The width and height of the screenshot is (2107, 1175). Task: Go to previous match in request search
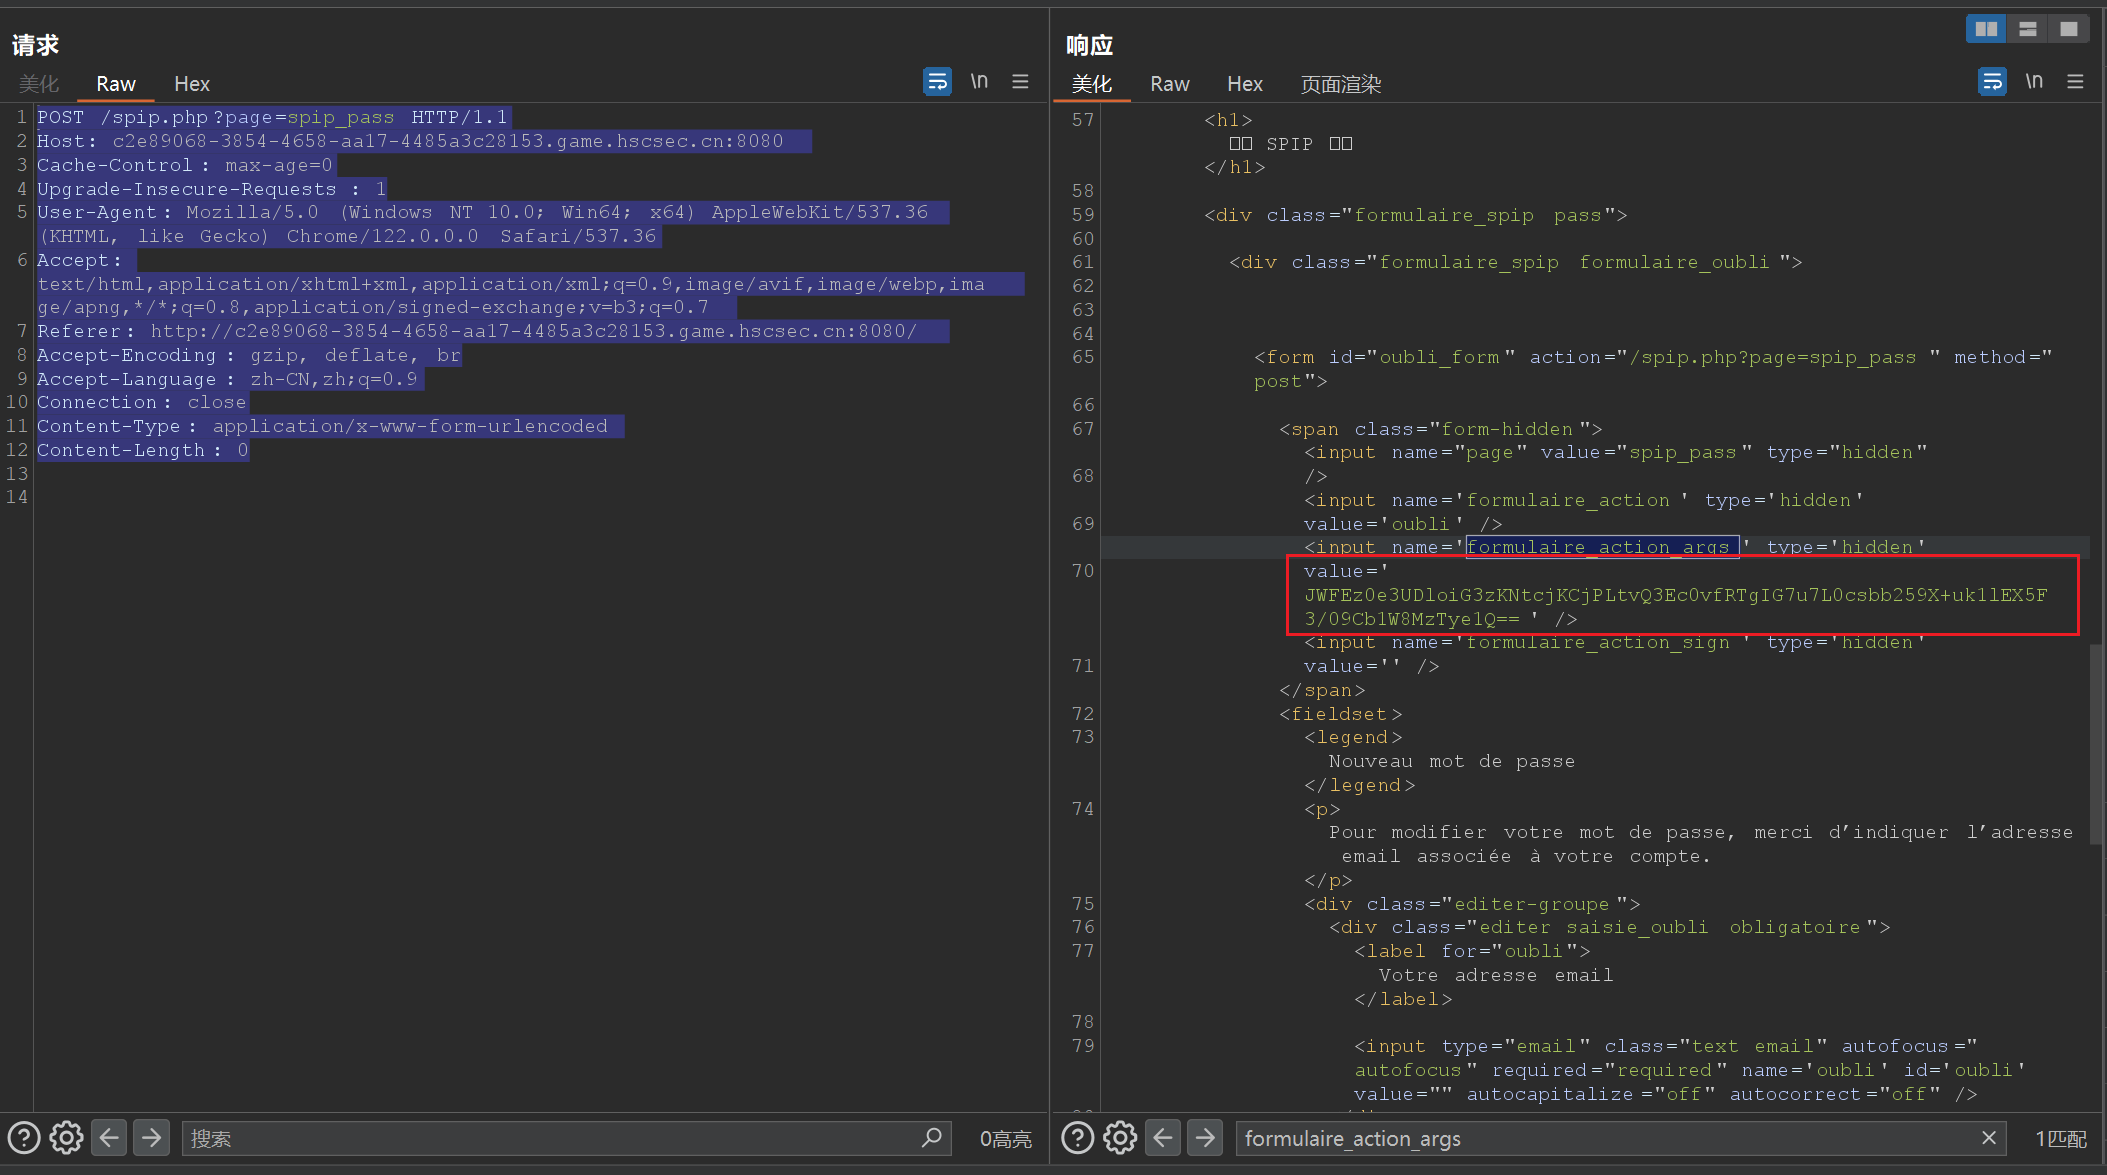(109, 1138)
